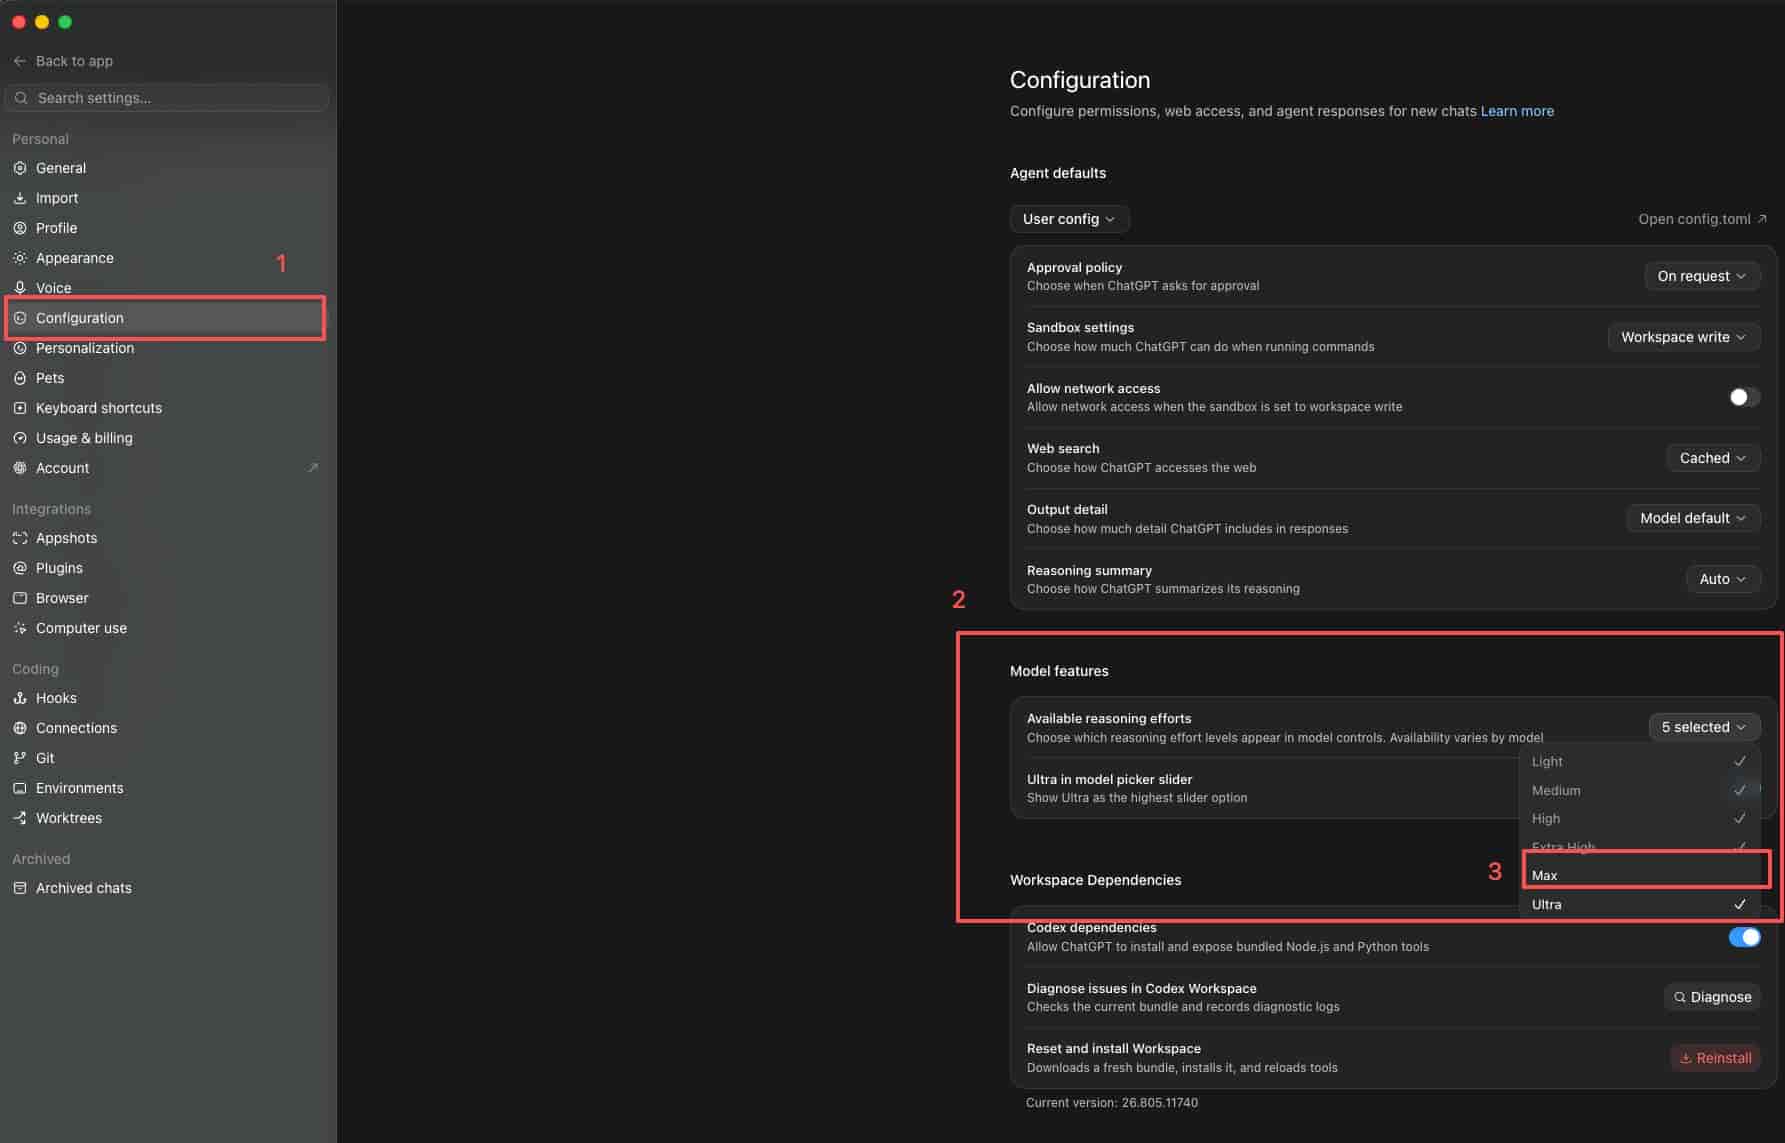Viewport: 1785px width, 1143px height.
Task: Click the Ultra in model picker slider label
Action: point(1109,779)
